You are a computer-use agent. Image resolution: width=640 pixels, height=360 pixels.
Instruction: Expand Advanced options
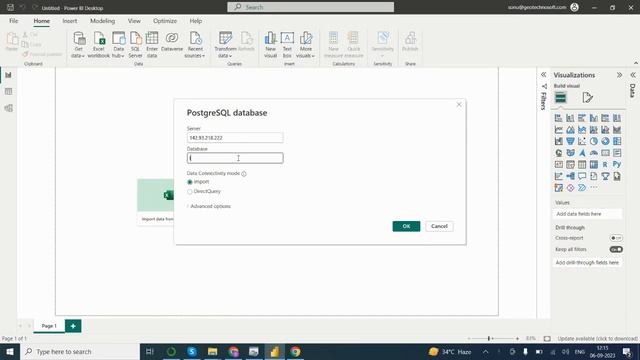click(209, 207)
